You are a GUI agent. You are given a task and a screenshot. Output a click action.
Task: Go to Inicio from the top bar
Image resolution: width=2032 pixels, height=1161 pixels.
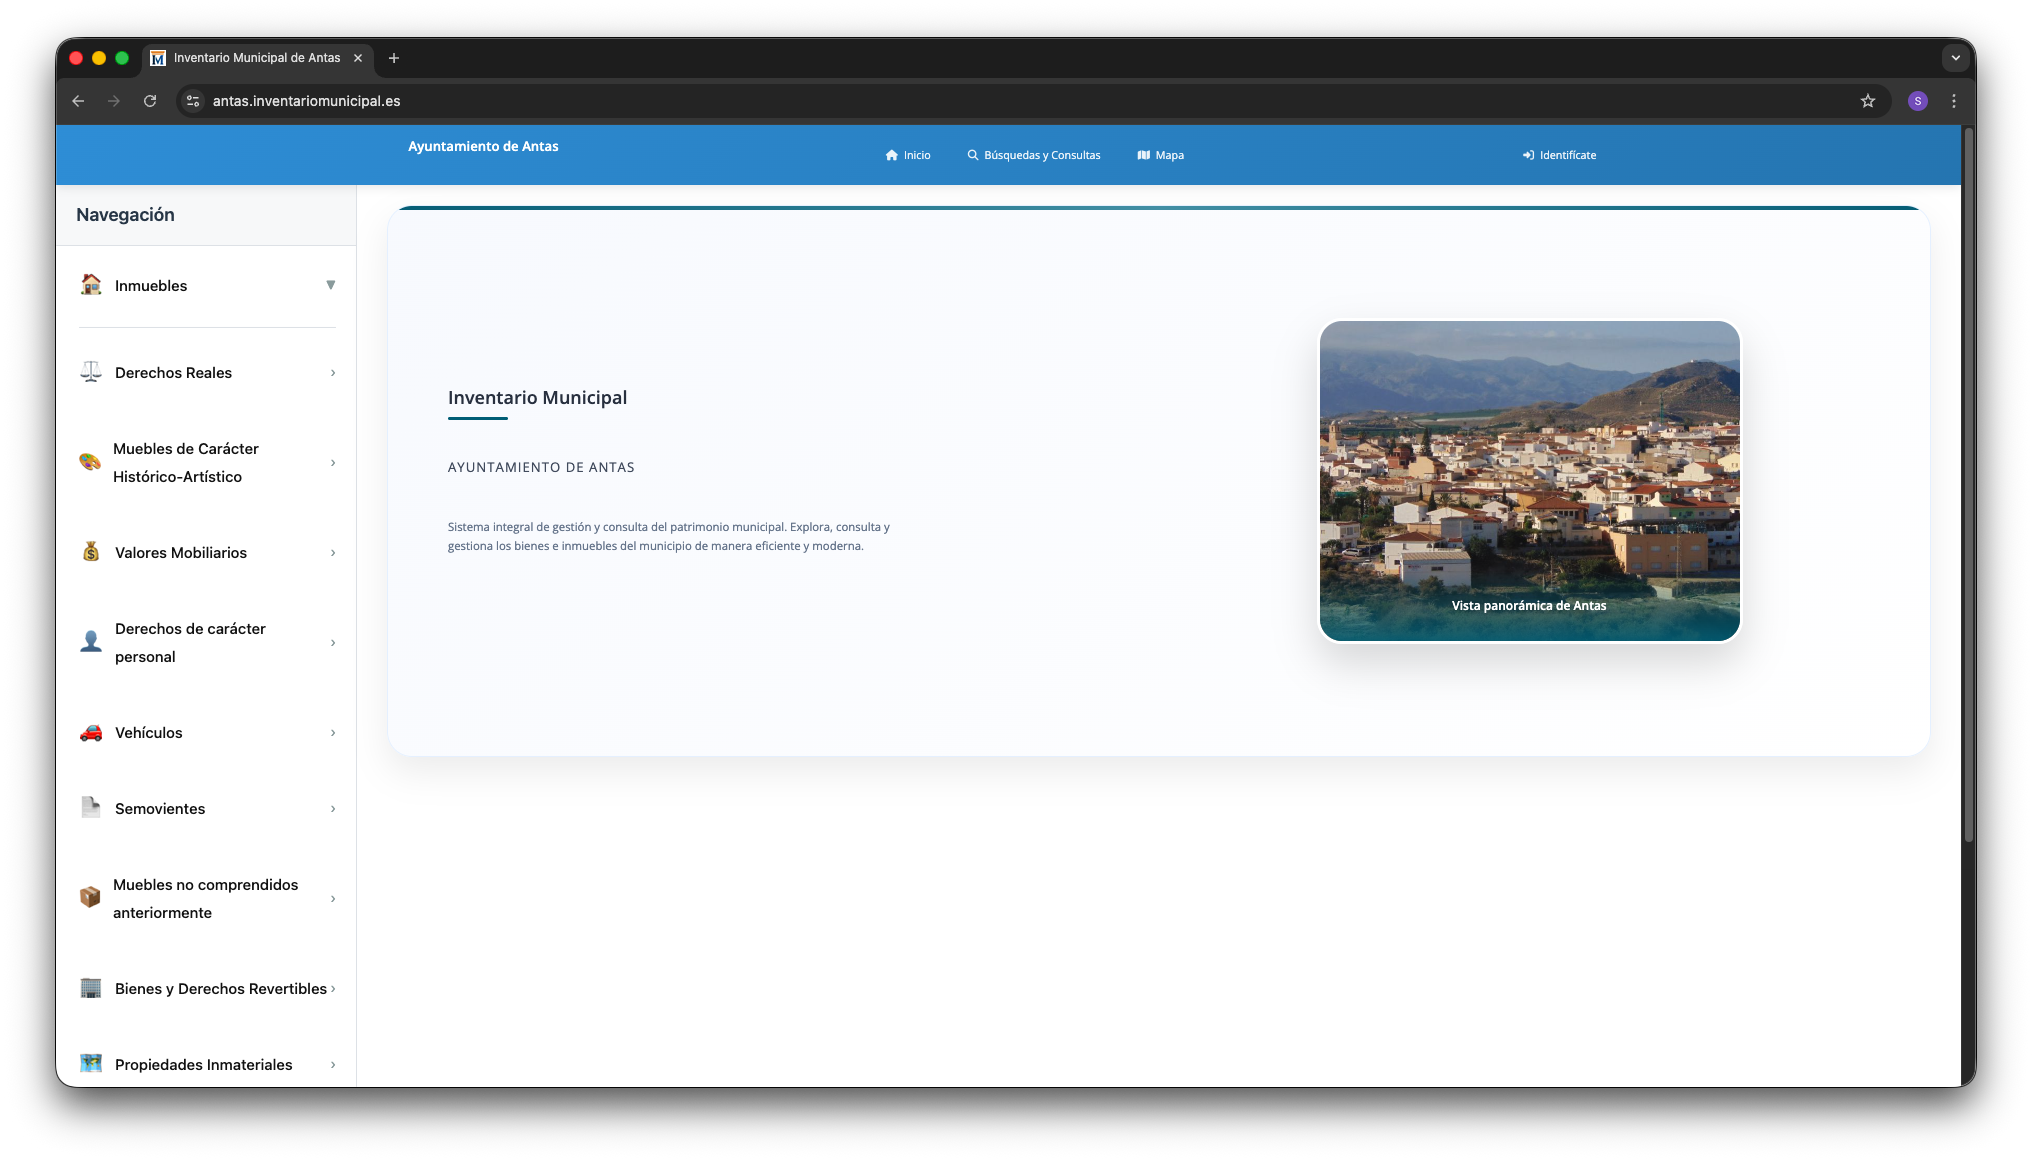pyautogui.click(x=908, y=155)
